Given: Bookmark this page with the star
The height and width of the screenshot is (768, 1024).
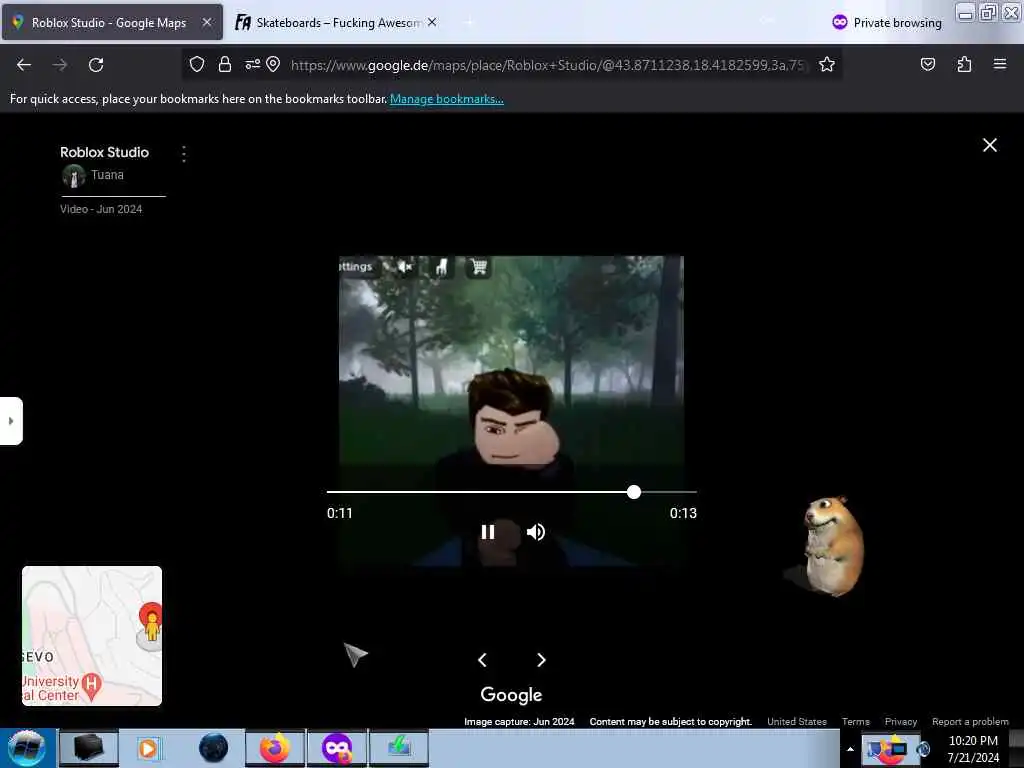Looking at the screenshot, I should (827, 64).
